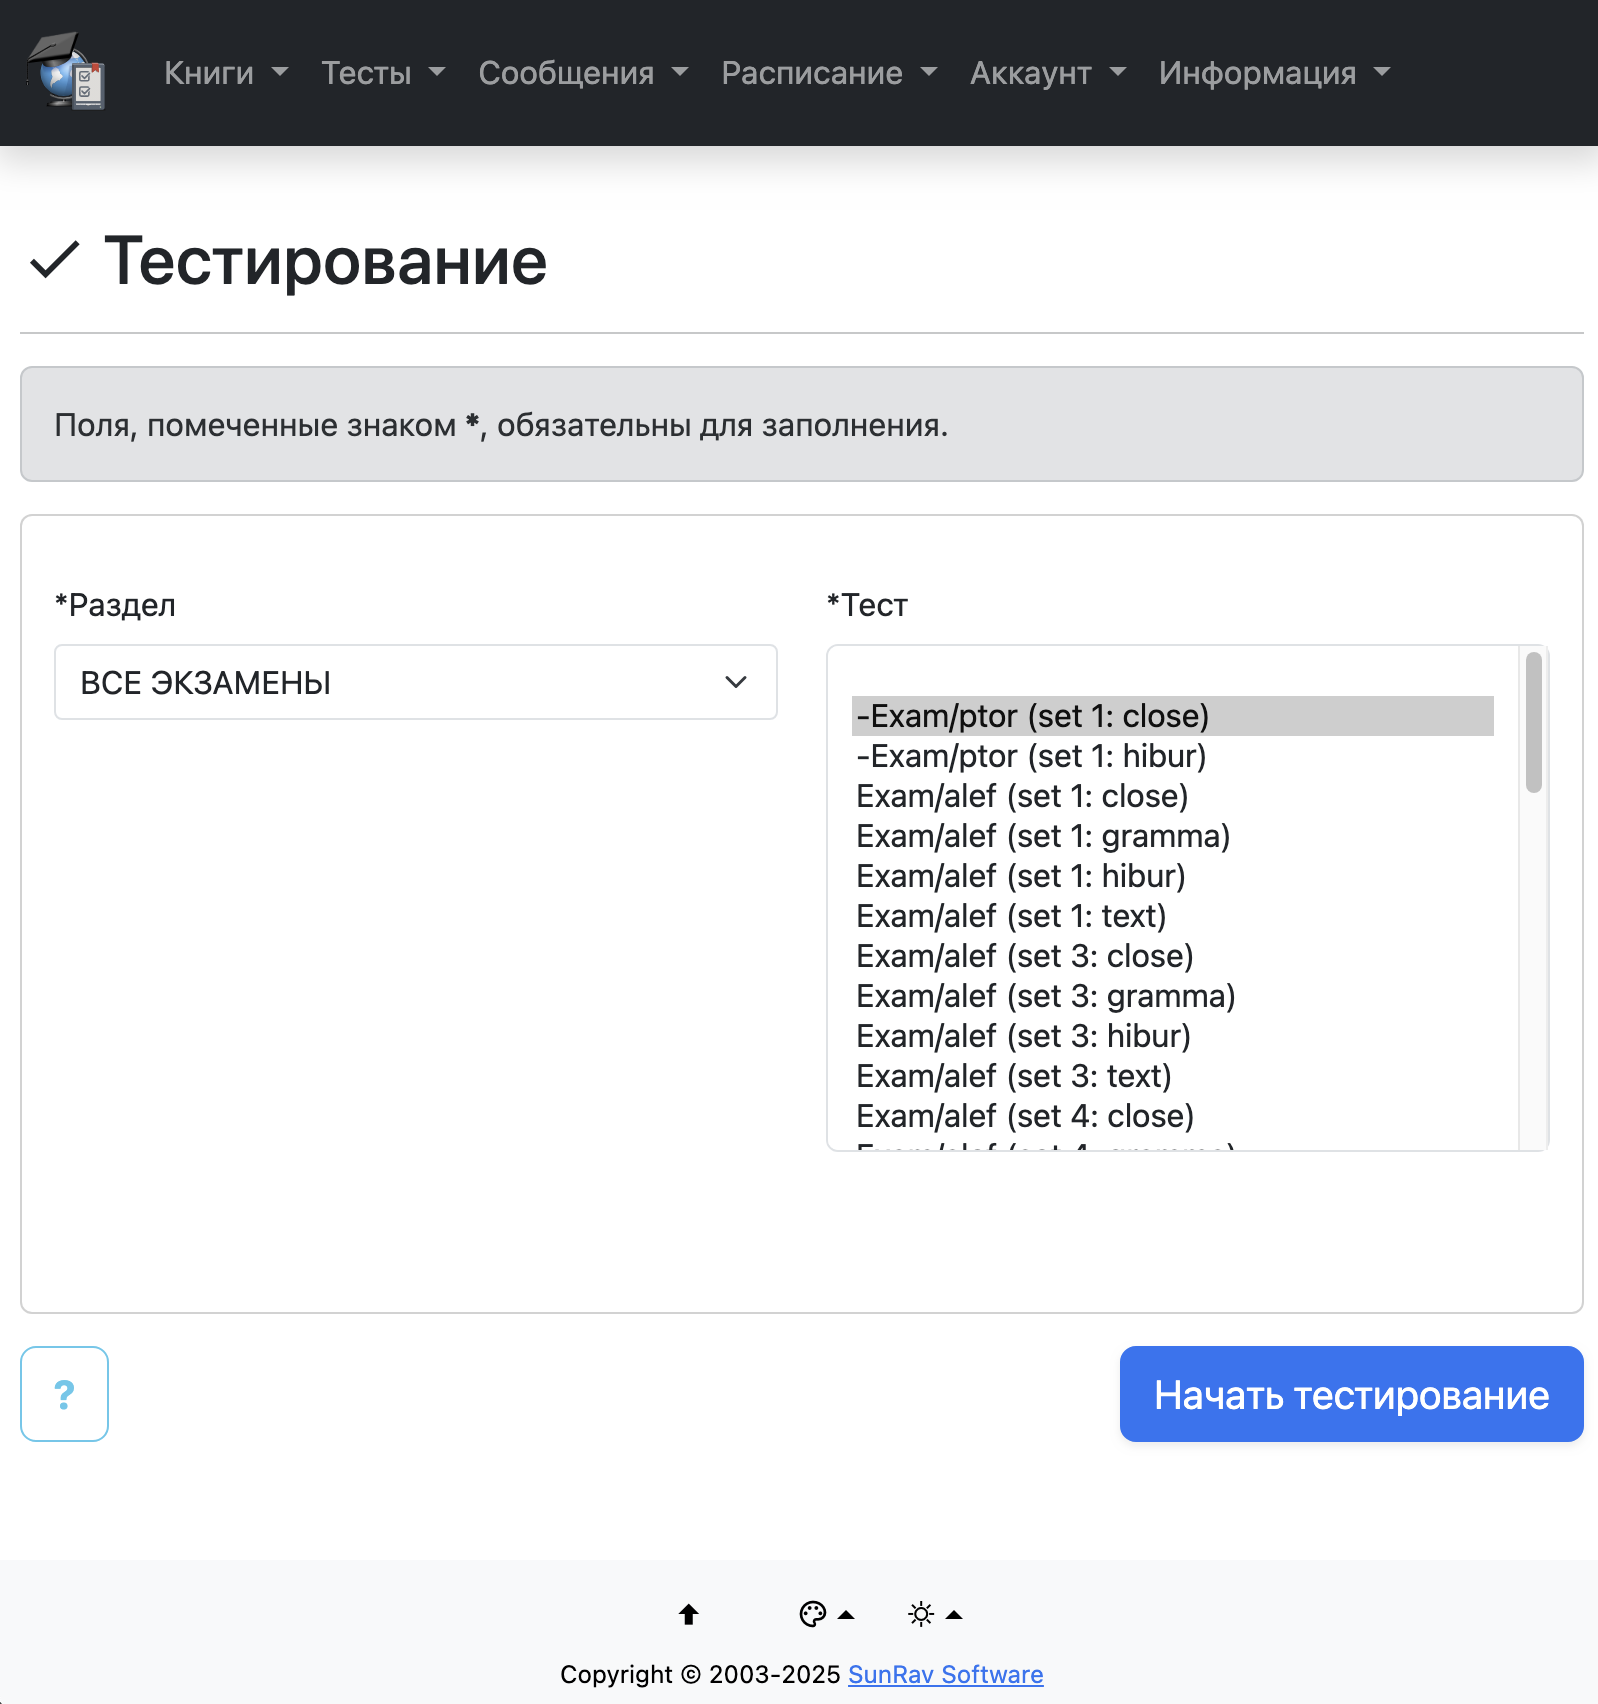Click the question mark help button
Viewport: 1598px width, 1704px height.
point(64,1394)
